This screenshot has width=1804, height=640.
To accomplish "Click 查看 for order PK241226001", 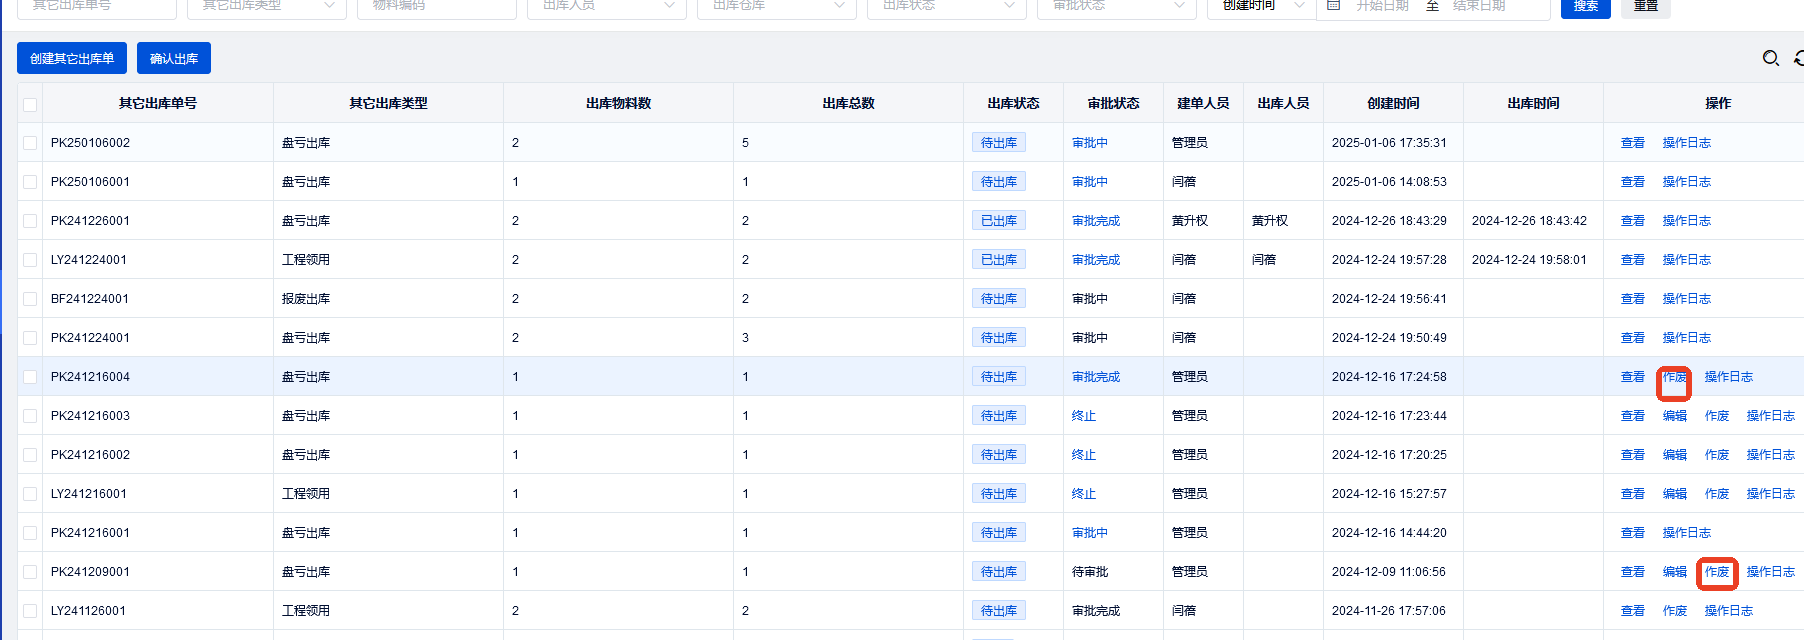I will 1632,221.
